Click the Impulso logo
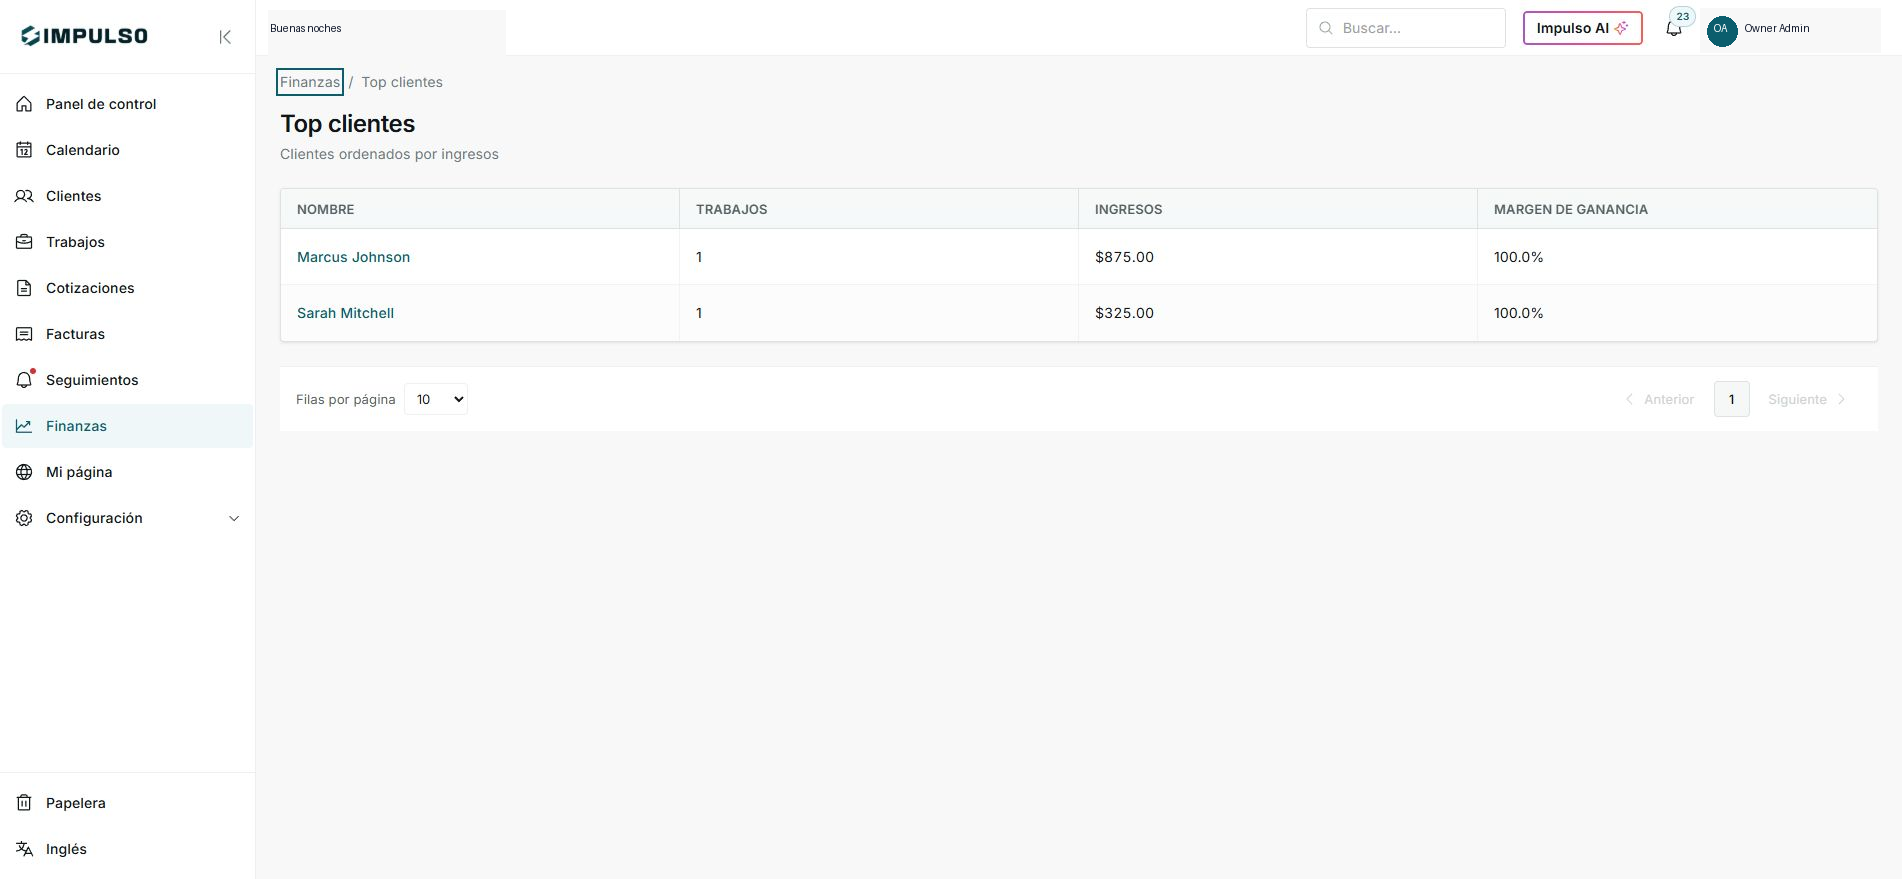Viewport: 1902px width, 879px height. (85, 36)
